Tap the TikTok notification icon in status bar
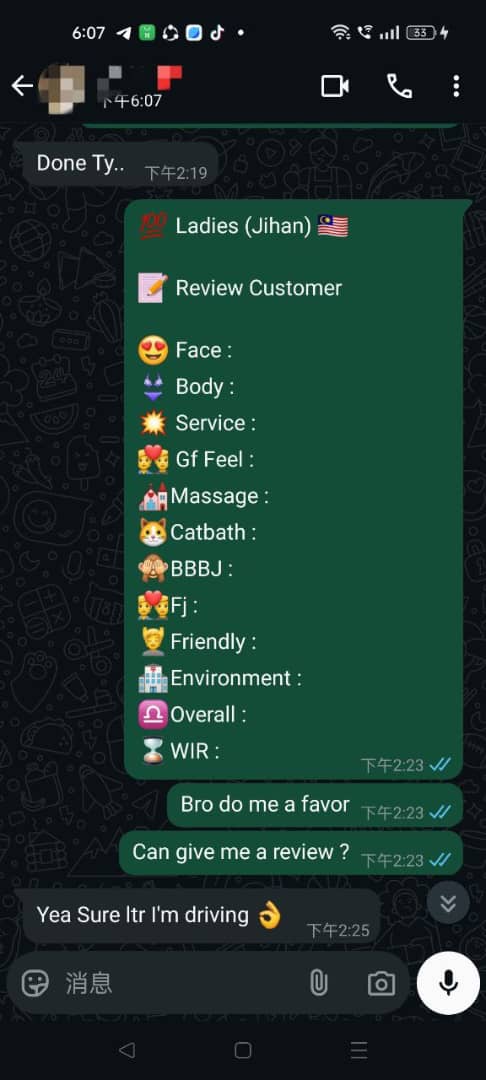 (x=218, y=32)
